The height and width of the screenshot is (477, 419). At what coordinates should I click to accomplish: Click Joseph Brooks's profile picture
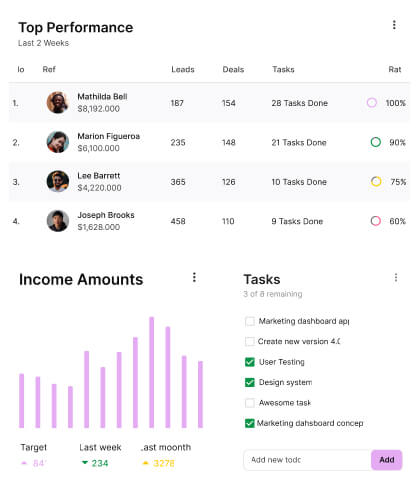(x=58, y=221)
